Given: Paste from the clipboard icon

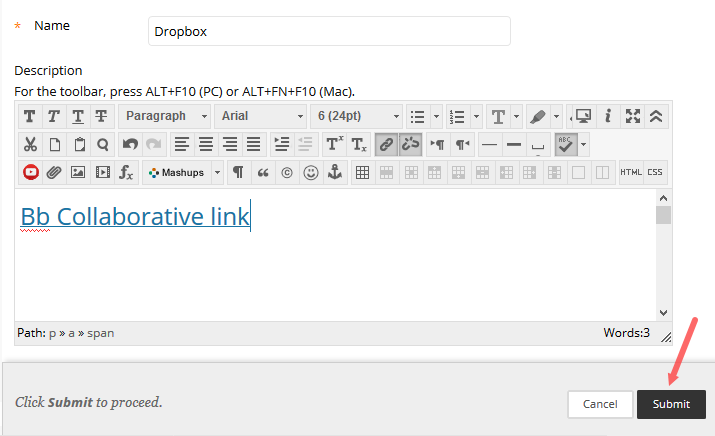Looking at the screenshot, I should coord(78,145).
